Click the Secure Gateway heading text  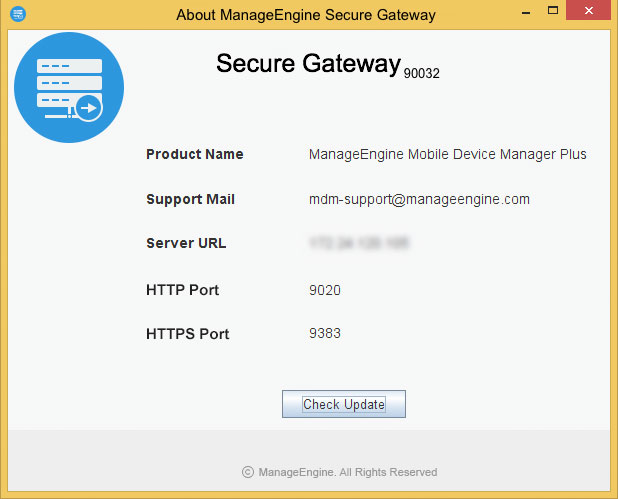308,64
